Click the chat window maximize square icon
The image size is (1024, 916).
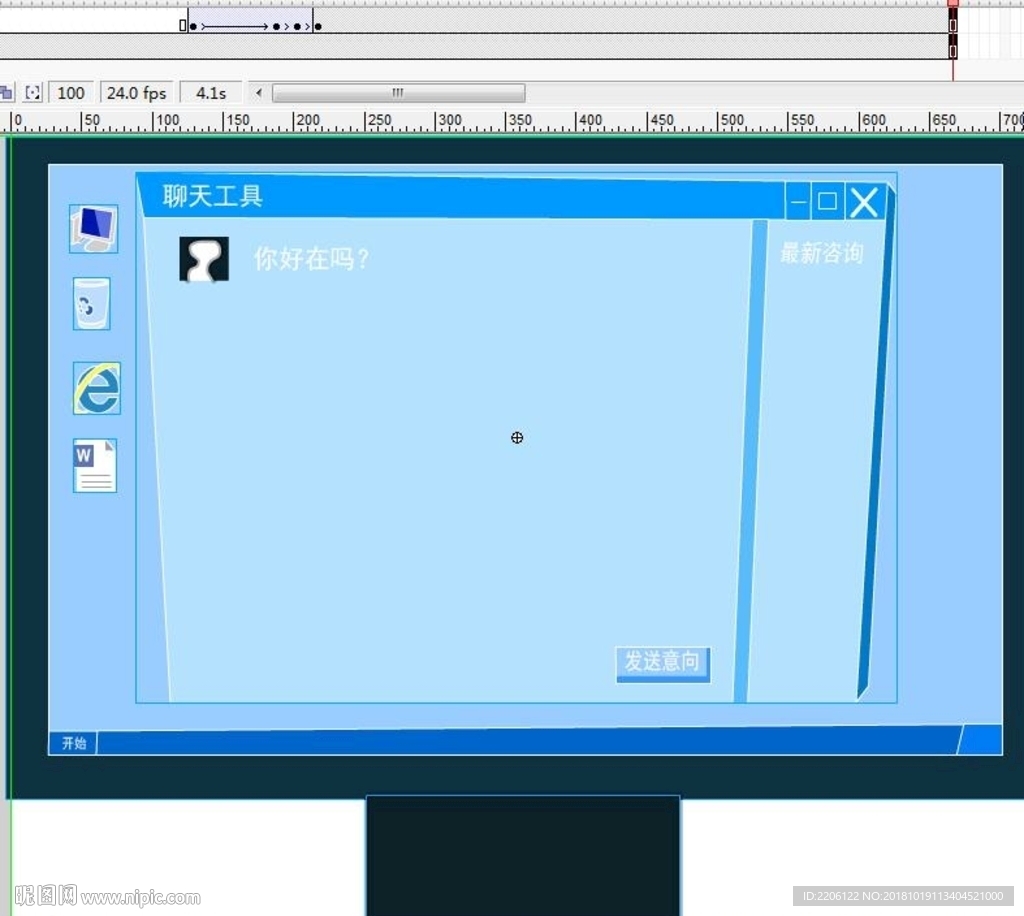(x=827, y=202)
